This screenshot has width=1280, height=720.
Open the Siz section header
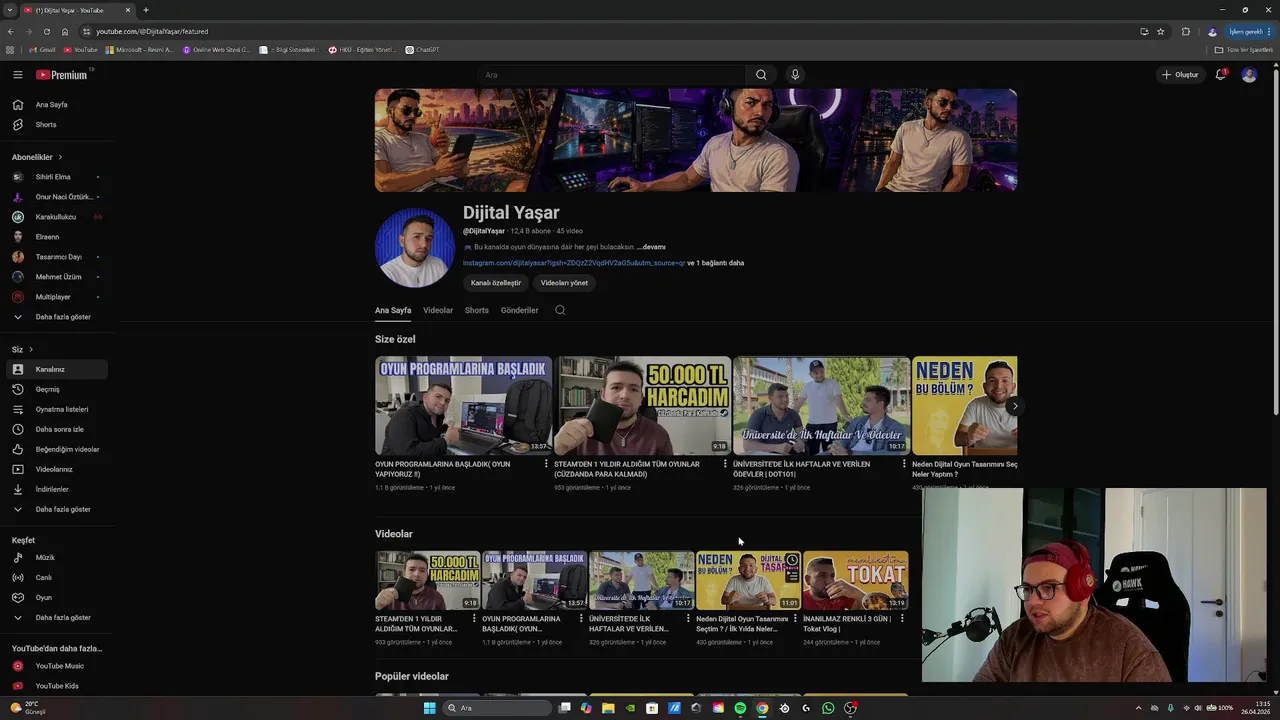pos(22,349)
